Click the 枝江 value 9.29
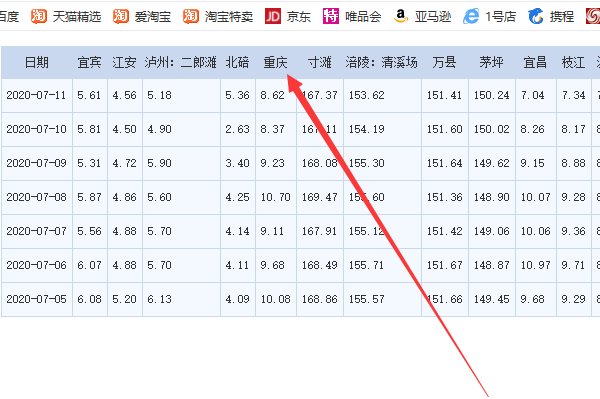The height and width of the screenshot is (399, 600). coord(573,299)
